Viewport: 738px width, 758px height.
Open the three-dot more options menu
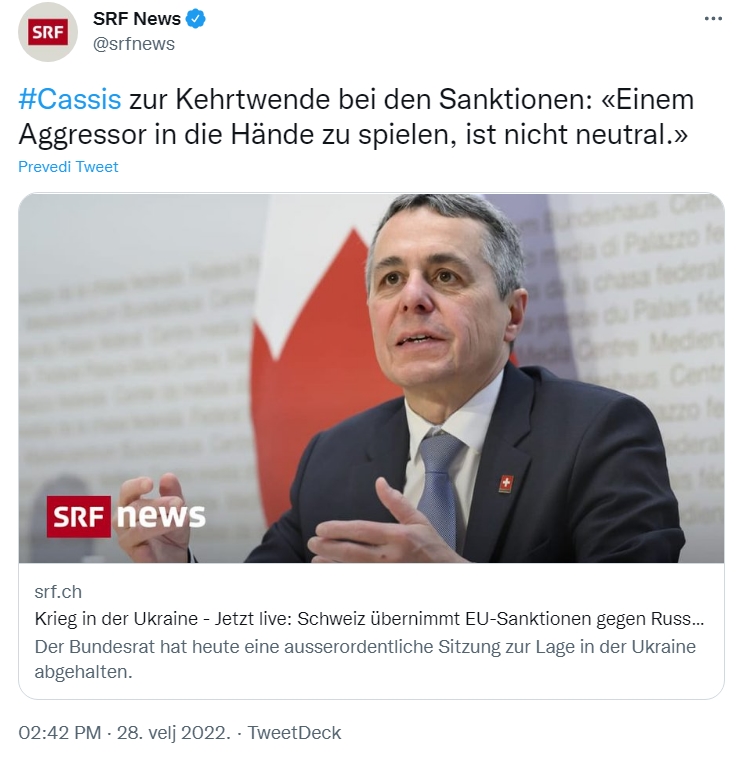713,19
